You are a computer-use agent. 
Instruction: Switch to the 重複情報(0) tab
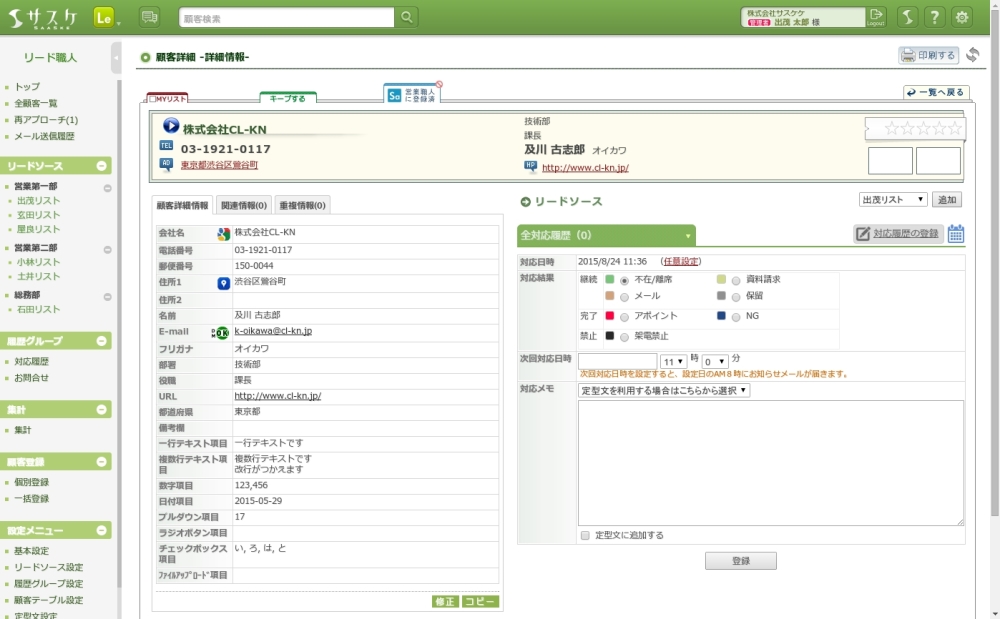point(302,205)
